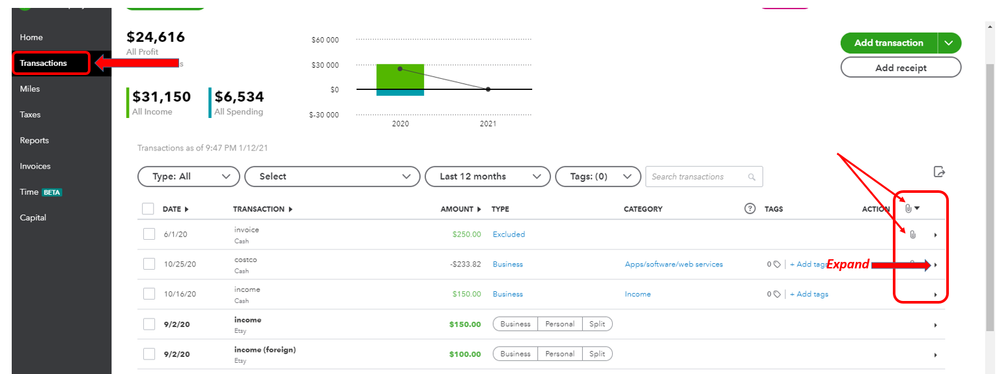Expand the 10/25/20 costco row
This screenshot has height=374, width=999.
point(935,265)
